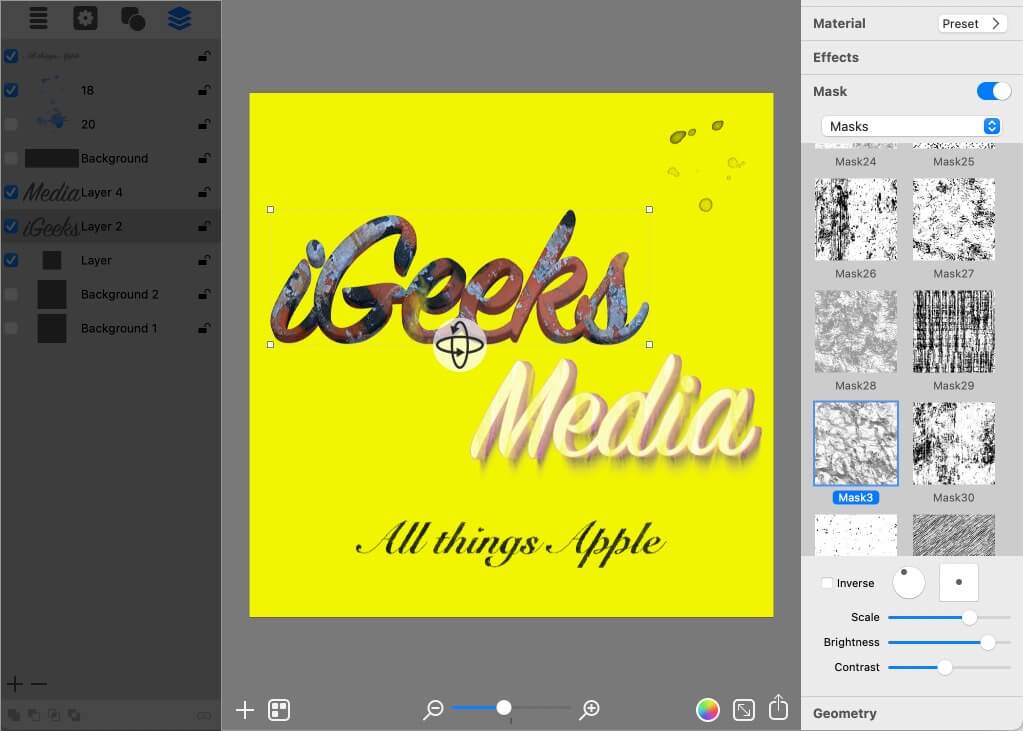
Task: Open the list view sidebar tab
Action: click(38, 18)
